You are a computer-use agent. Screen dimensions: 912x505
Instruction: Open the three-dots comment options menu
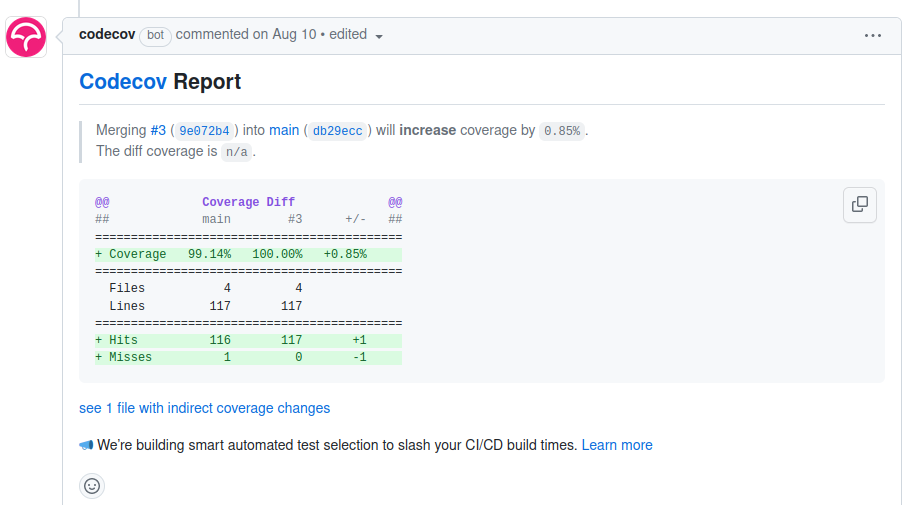pyautogui.click(x=872, y=35)
